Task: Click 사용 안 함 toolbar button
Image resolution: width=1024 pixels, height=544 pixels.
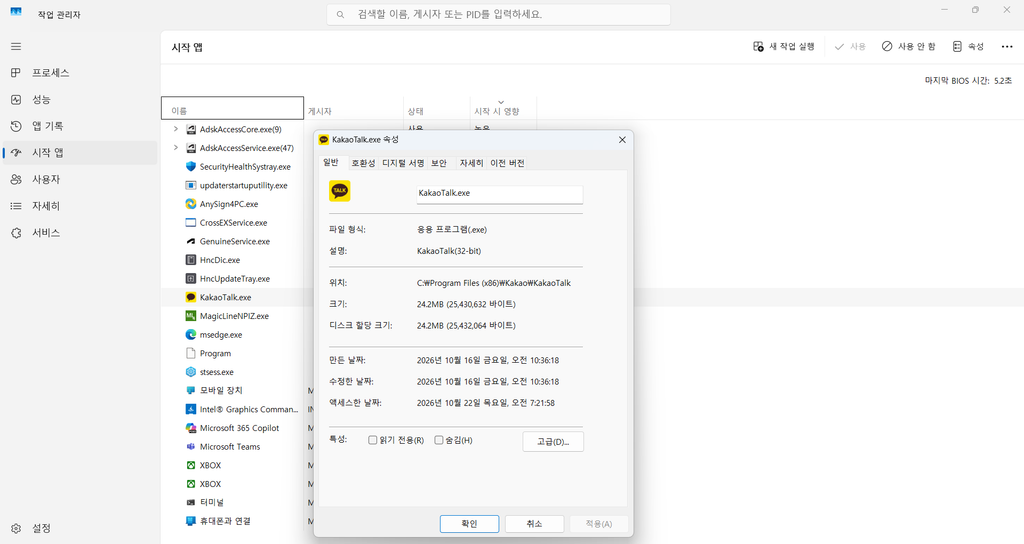Action: click(x=908, y=46)
